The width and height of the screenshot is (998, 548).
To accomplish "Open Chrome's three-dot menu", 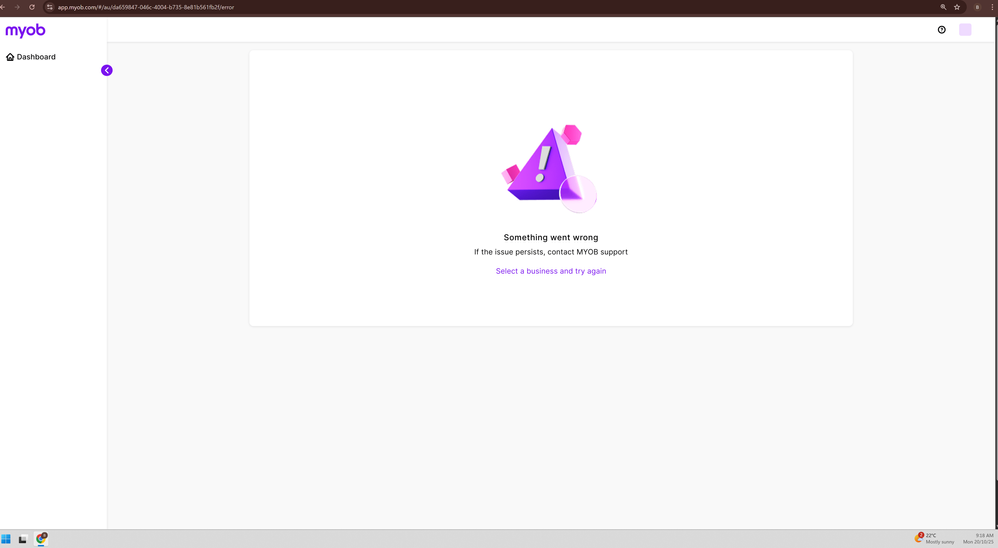I will [992, 7].
